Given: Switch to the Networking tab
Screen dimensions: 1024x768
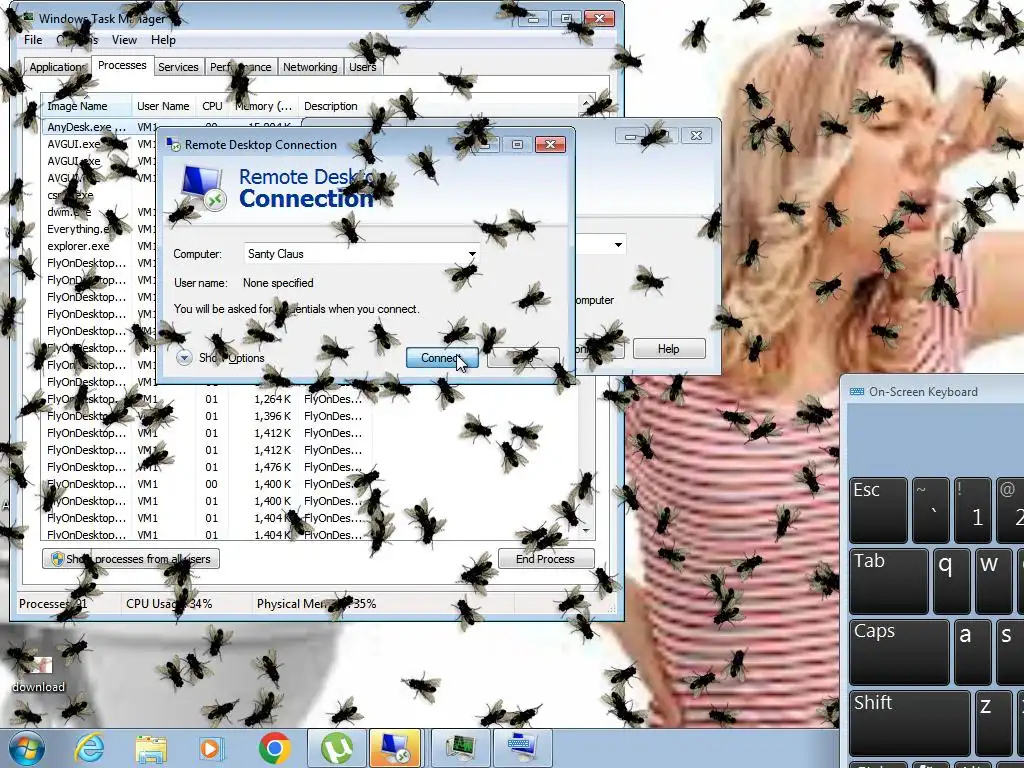Looking at the screenshot, I should (310, 67).
